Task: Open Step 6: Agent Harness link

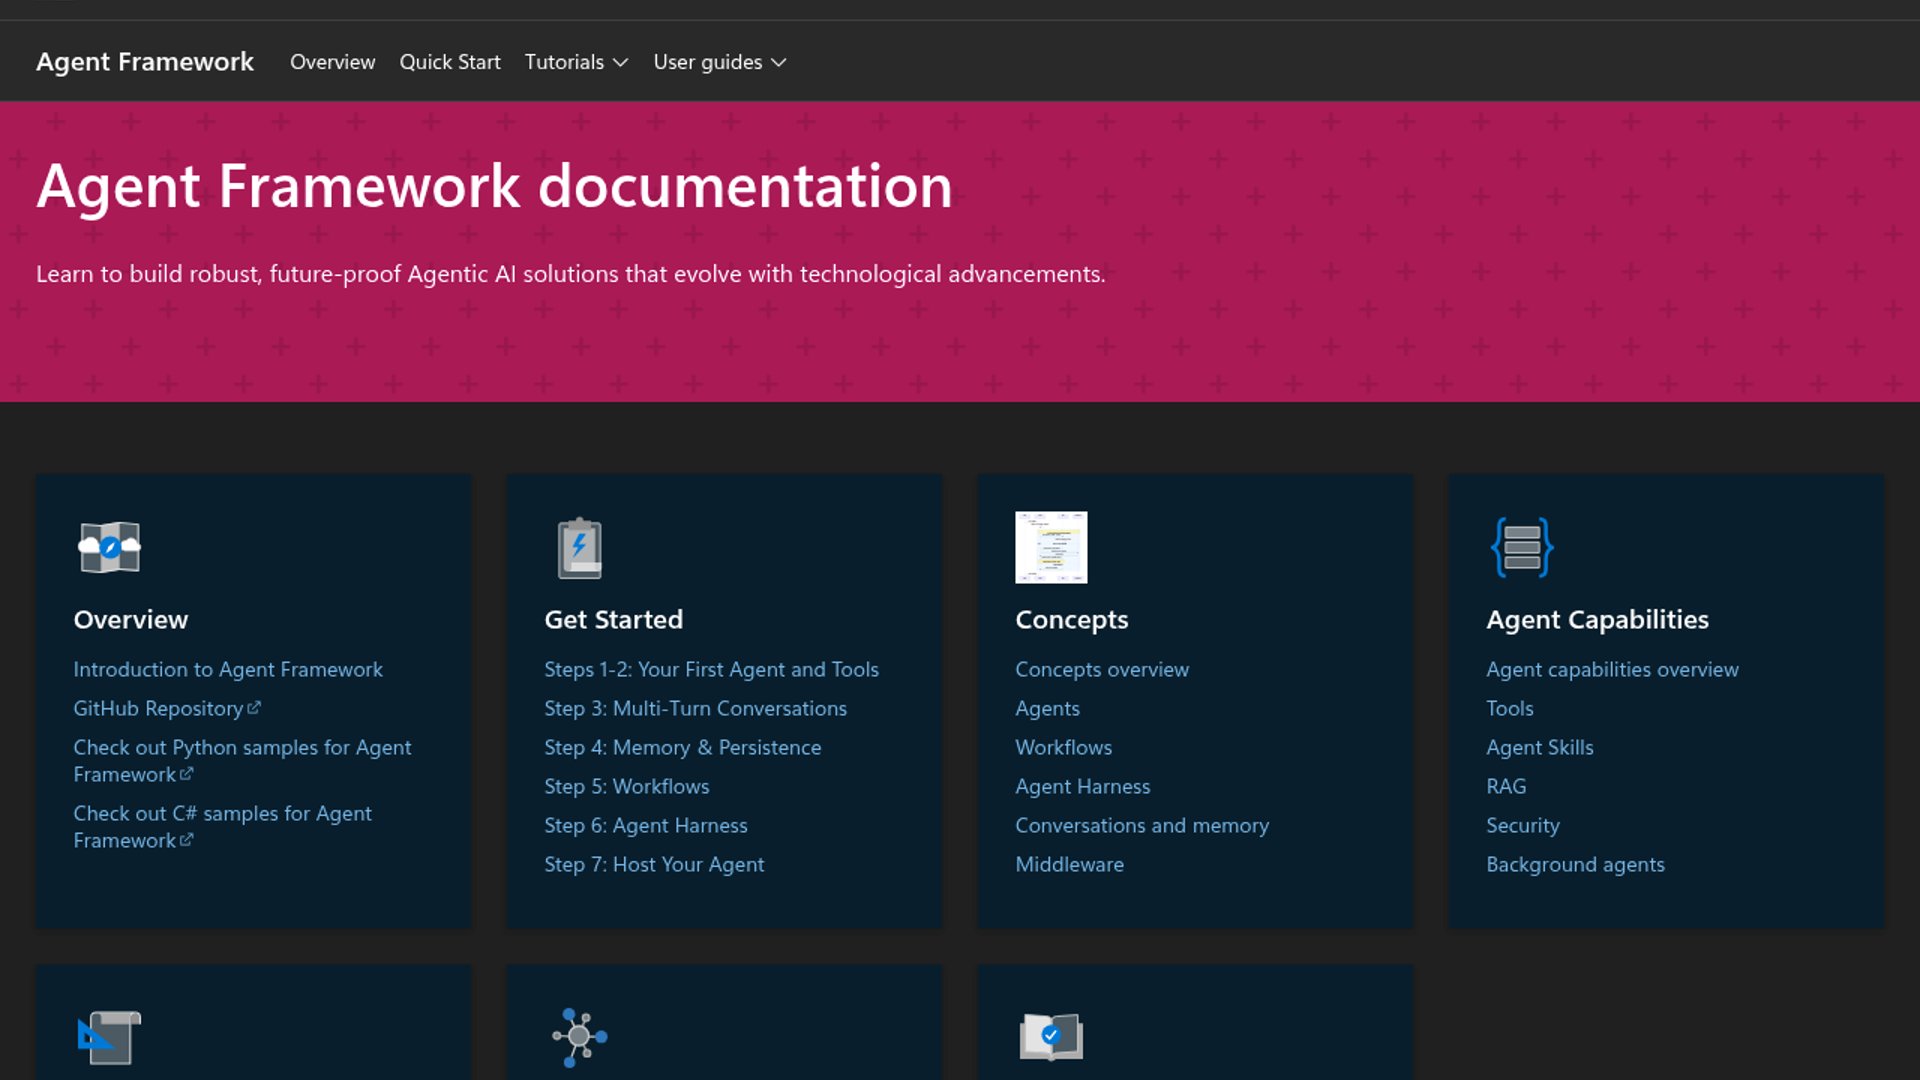Action: 645,825
